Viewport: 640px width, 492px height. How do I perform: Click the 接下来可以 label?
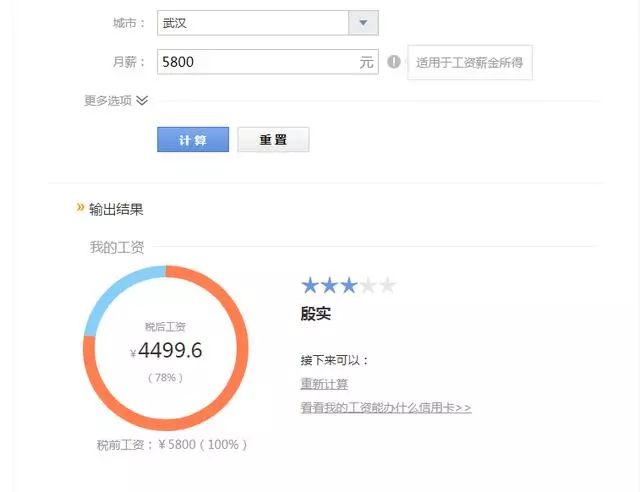tap(334, 361)
